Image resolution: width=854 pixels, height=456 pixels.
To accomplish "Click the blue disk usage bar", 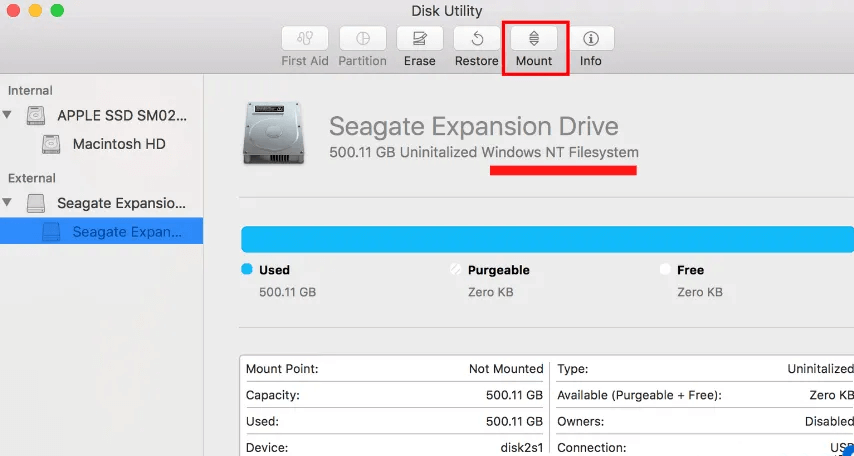I will point(547,239).
